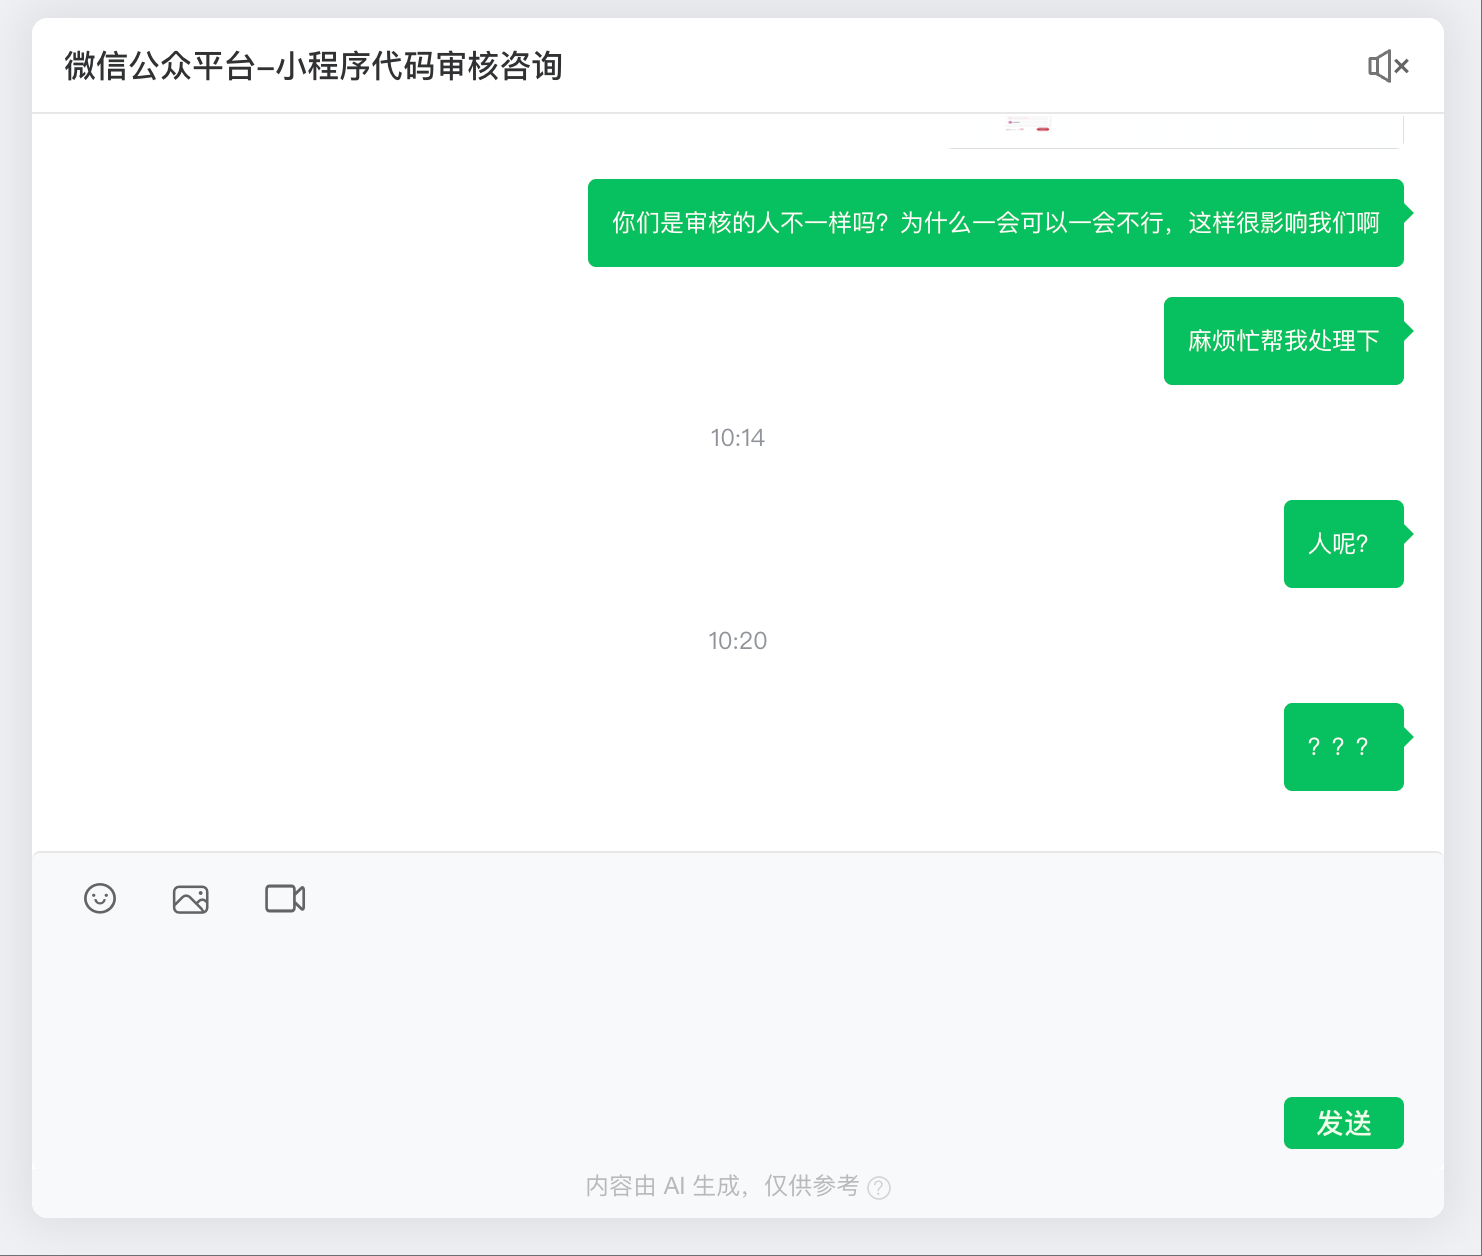Open the emoji picker smiley icon

100,898
